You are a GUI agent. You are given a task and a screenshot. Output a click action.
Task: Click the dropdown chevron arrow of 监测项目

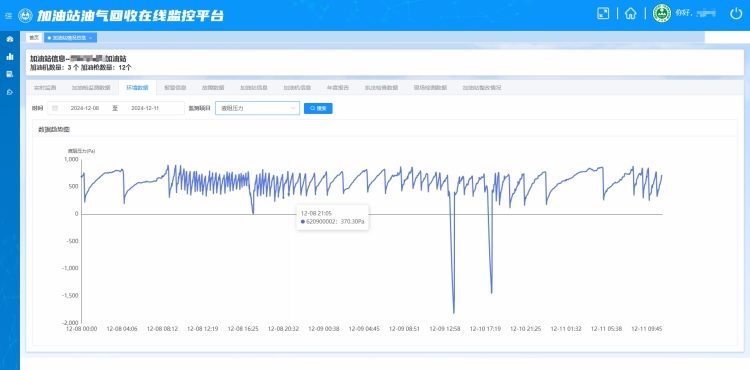coord(293,108)
